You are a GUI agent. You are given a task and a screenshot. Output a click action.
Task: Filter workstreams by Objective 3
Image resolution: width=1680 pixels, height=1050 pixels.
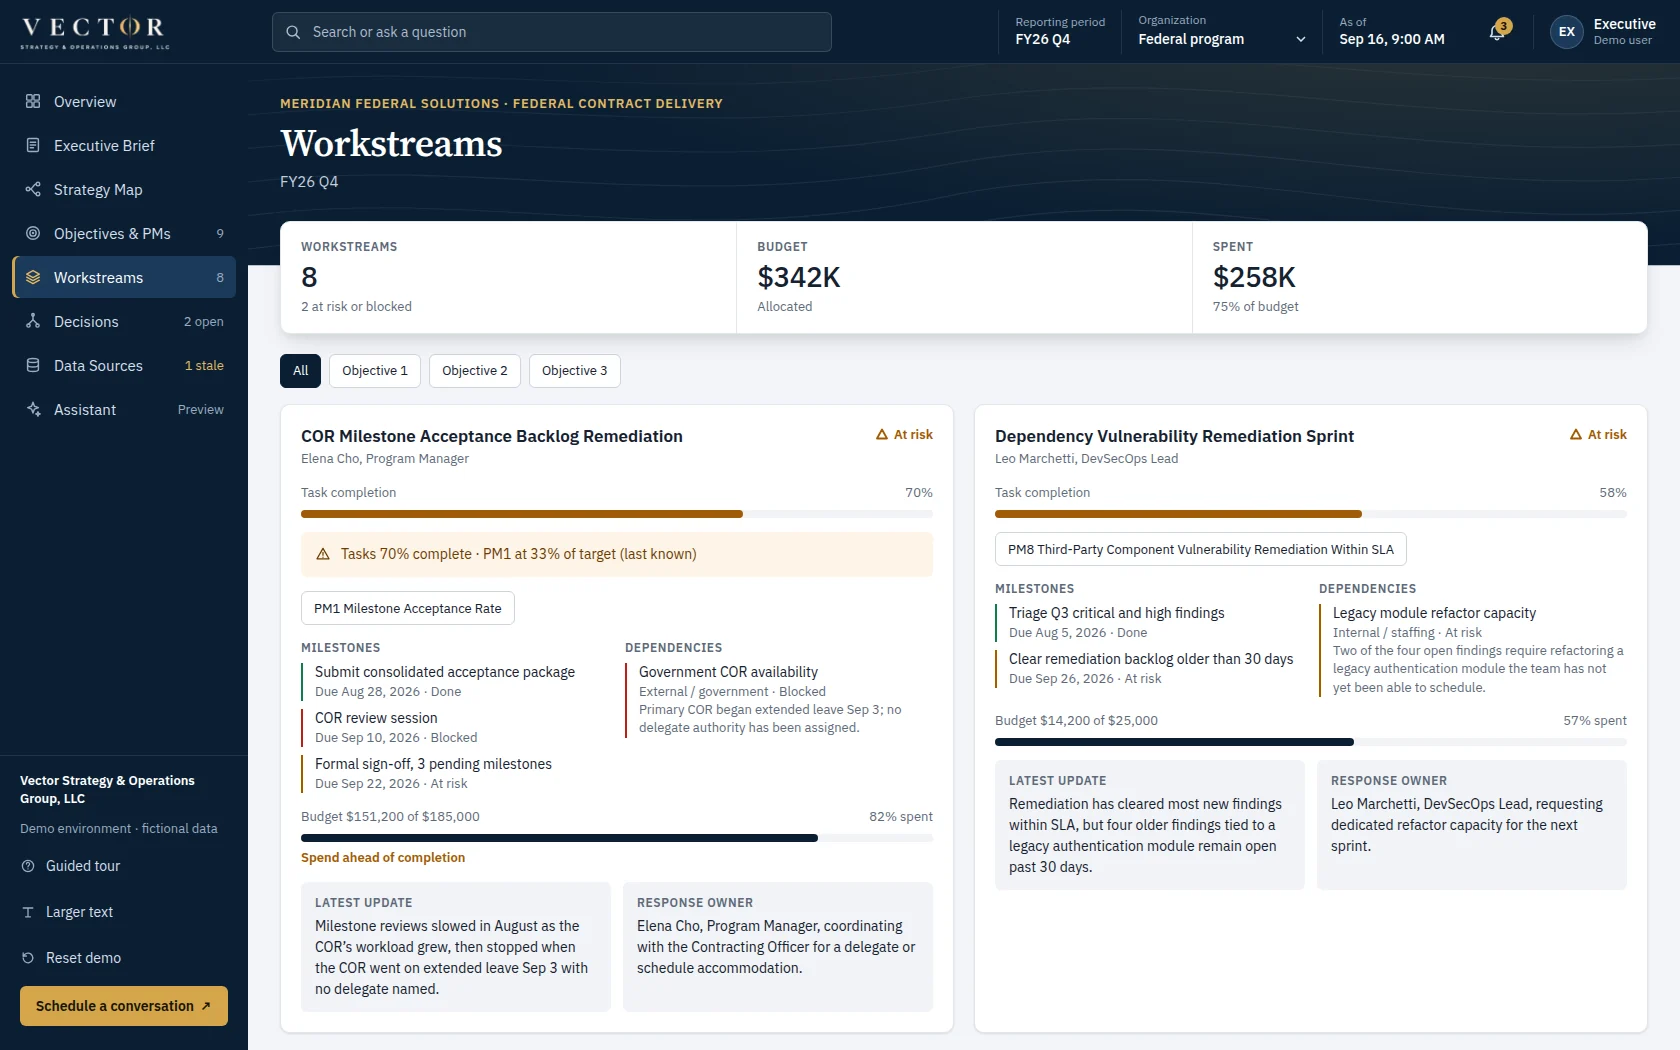tap(575, 371)
